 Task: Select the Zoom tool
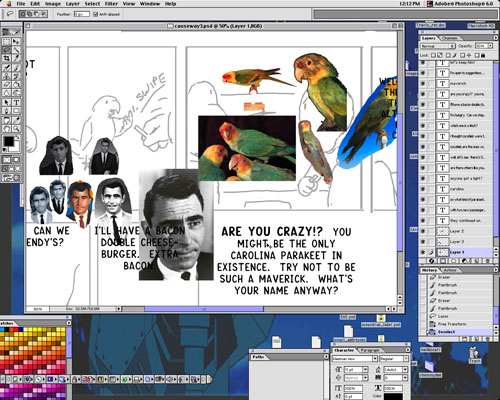coord(16,129)
